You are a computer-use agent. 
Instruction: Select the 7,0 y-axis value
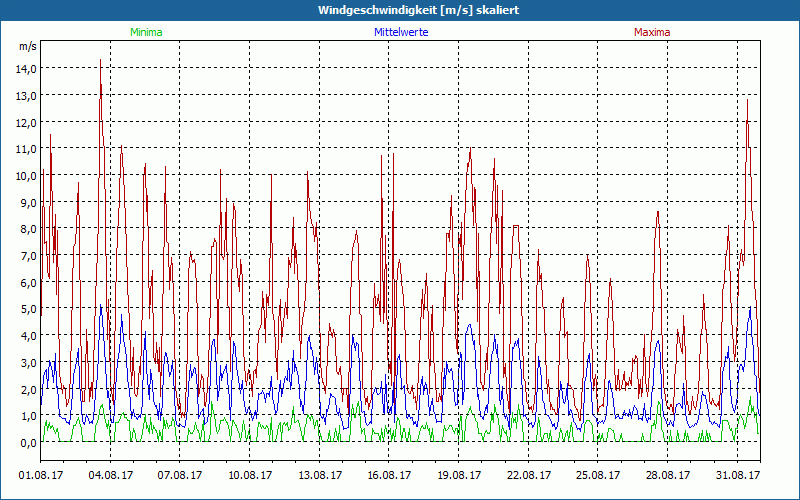click(x=28, y=256)
